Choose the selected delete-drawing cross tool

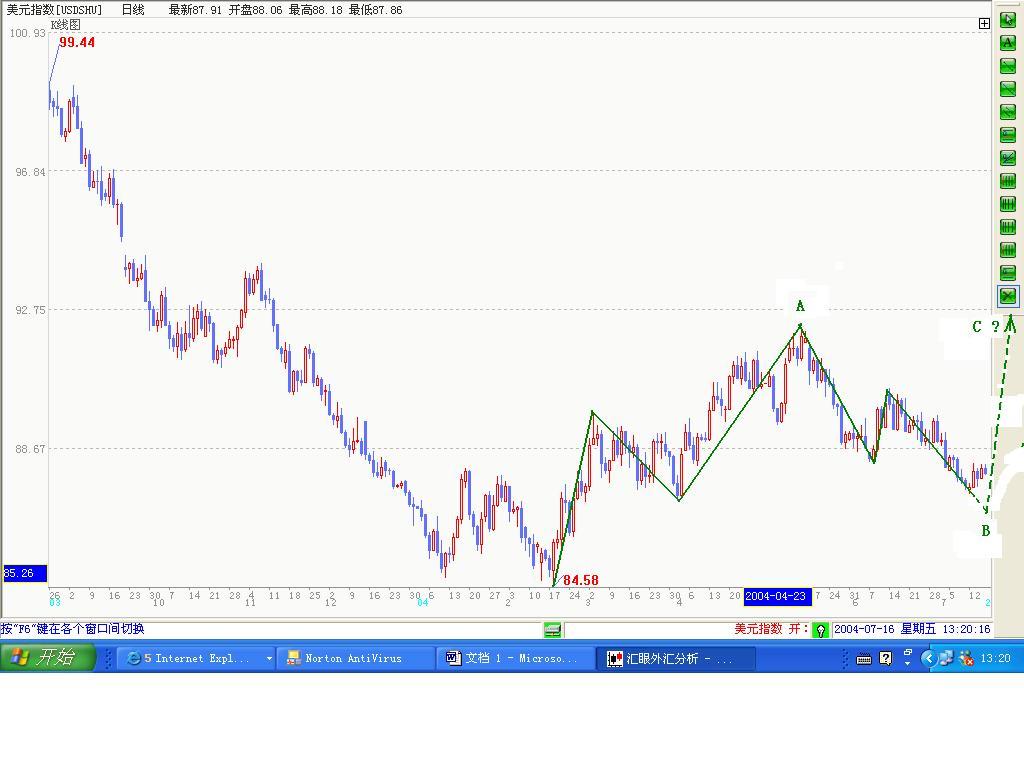point(1008,296)
